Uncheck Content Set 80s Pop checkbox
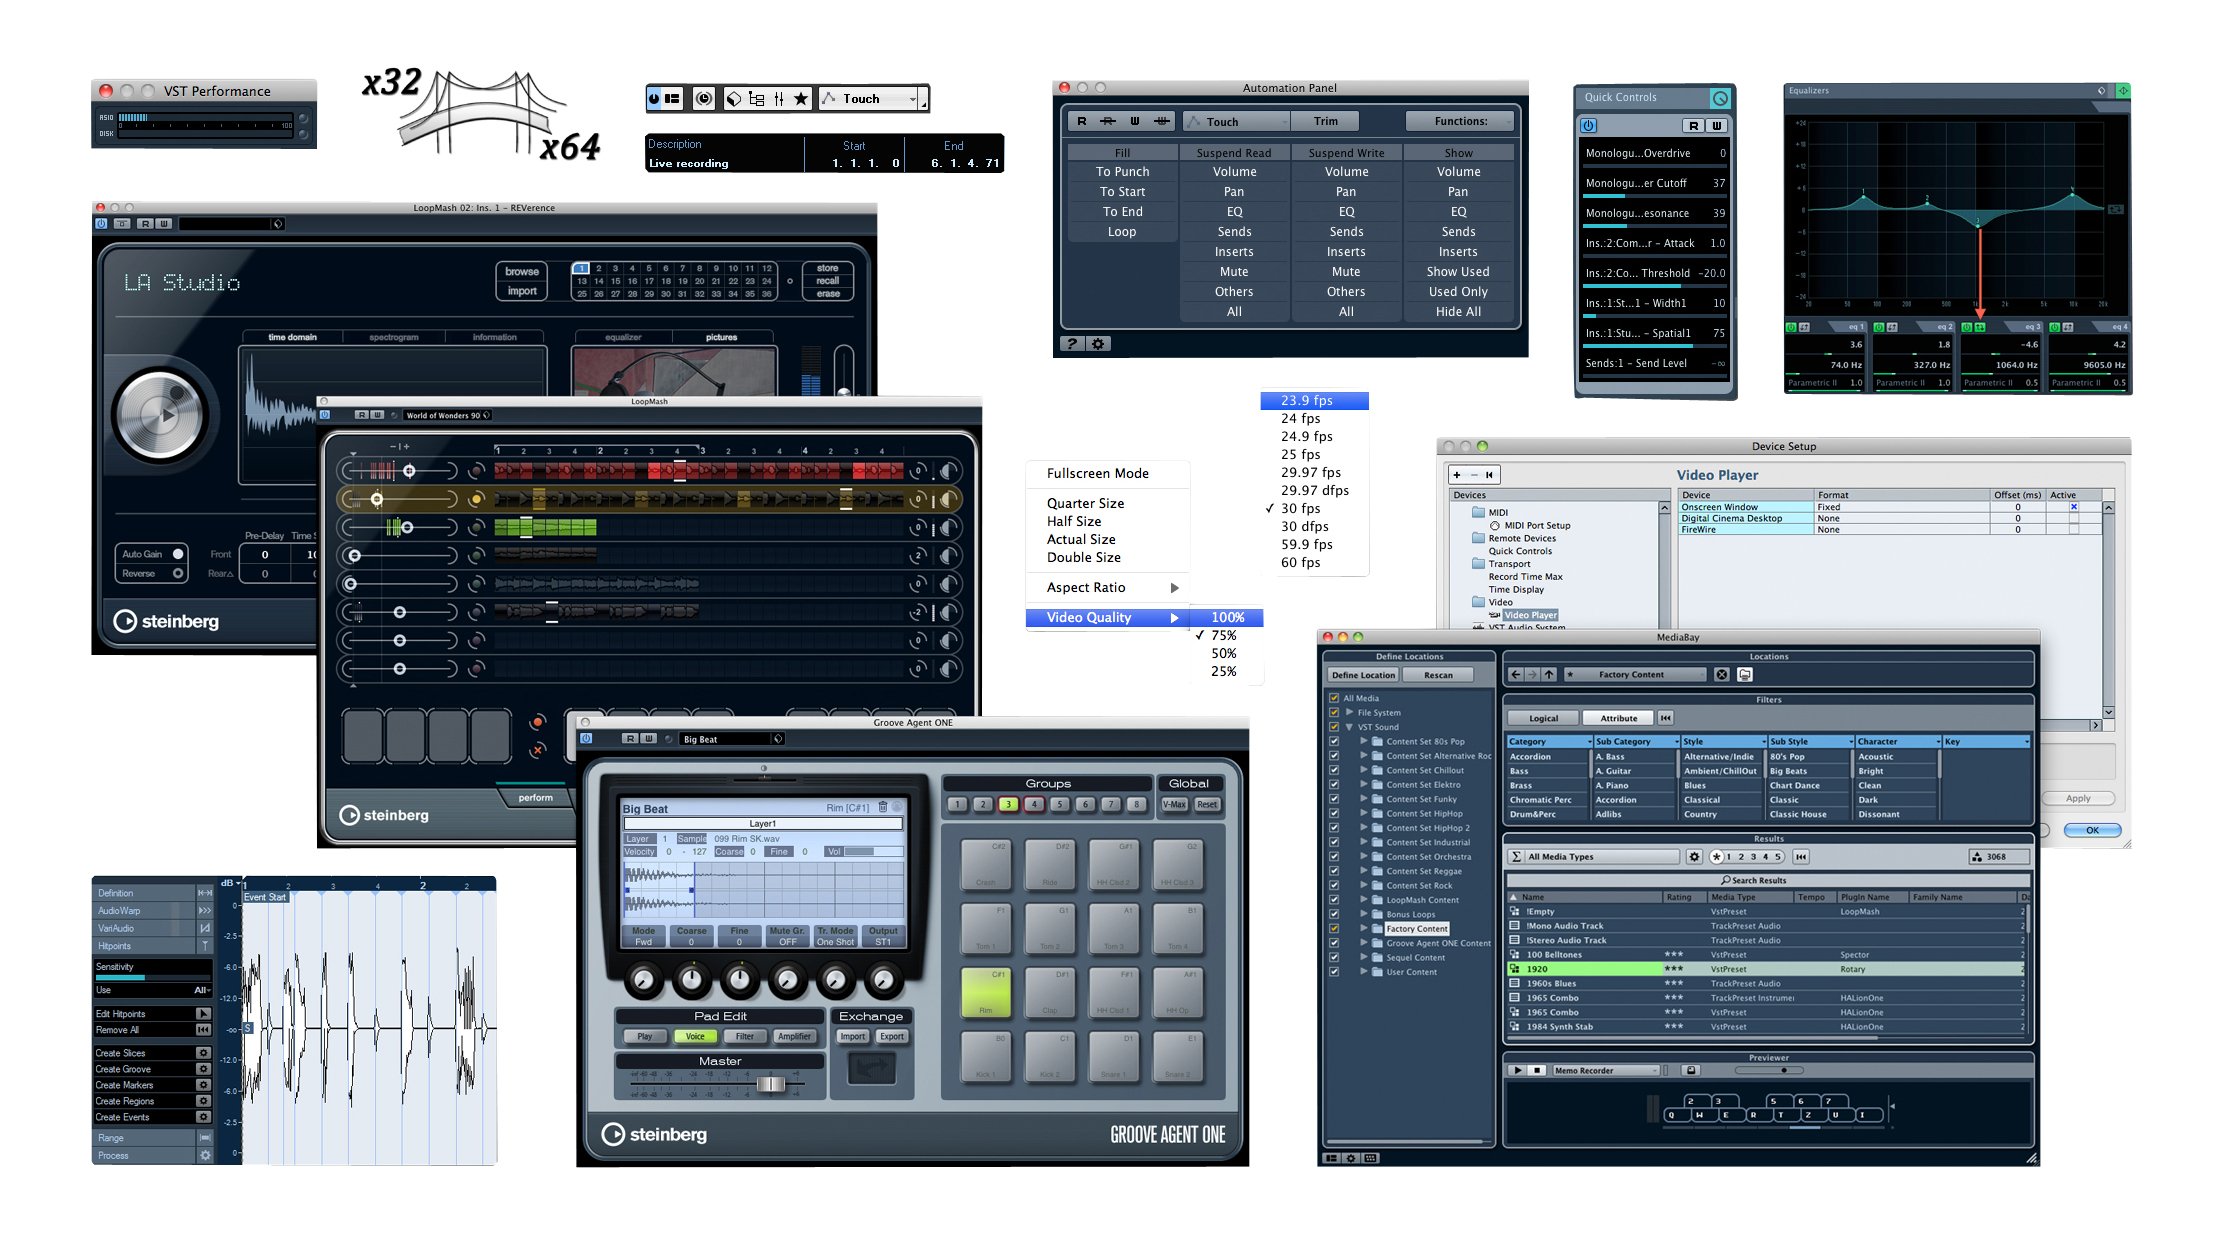 (1334, 742)
